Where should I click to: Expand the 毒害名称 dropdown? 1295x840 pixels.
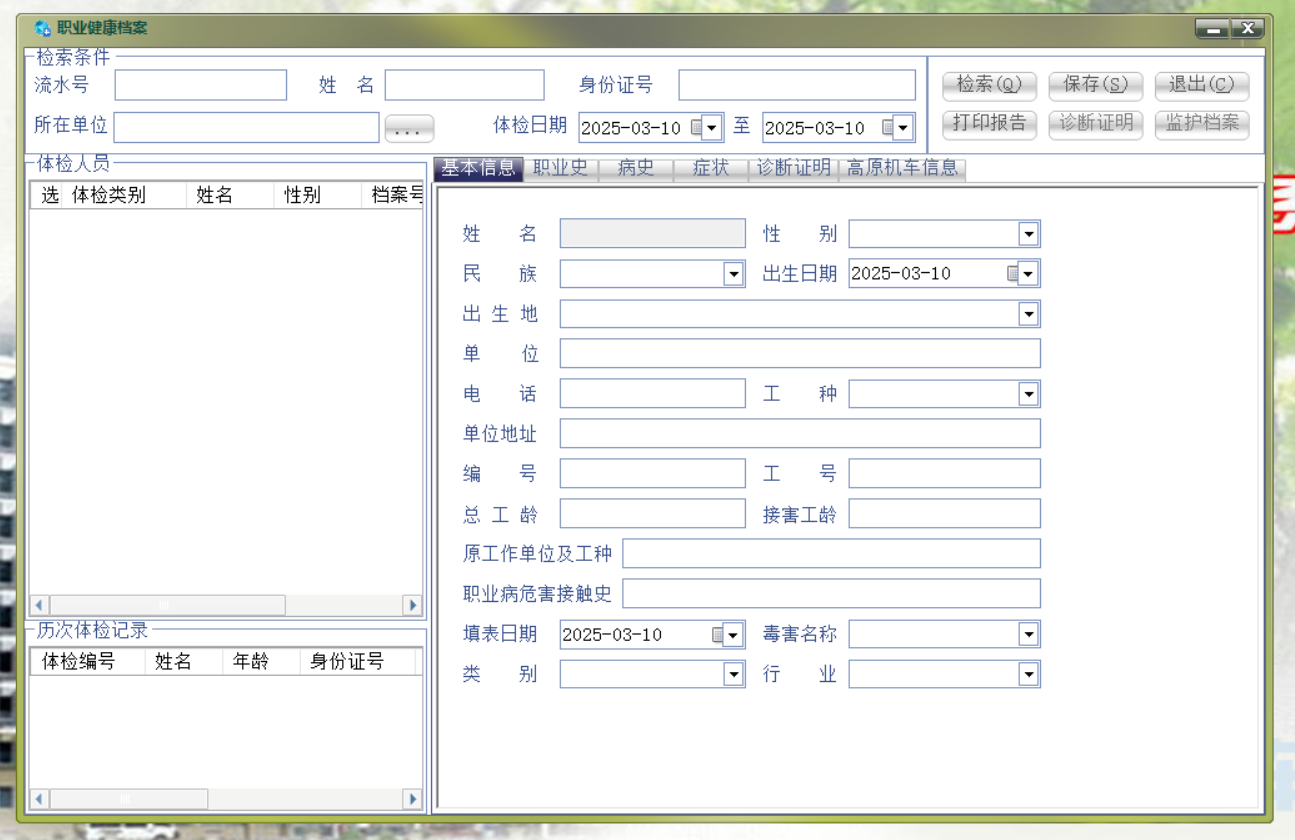[x=1028, y=634]
